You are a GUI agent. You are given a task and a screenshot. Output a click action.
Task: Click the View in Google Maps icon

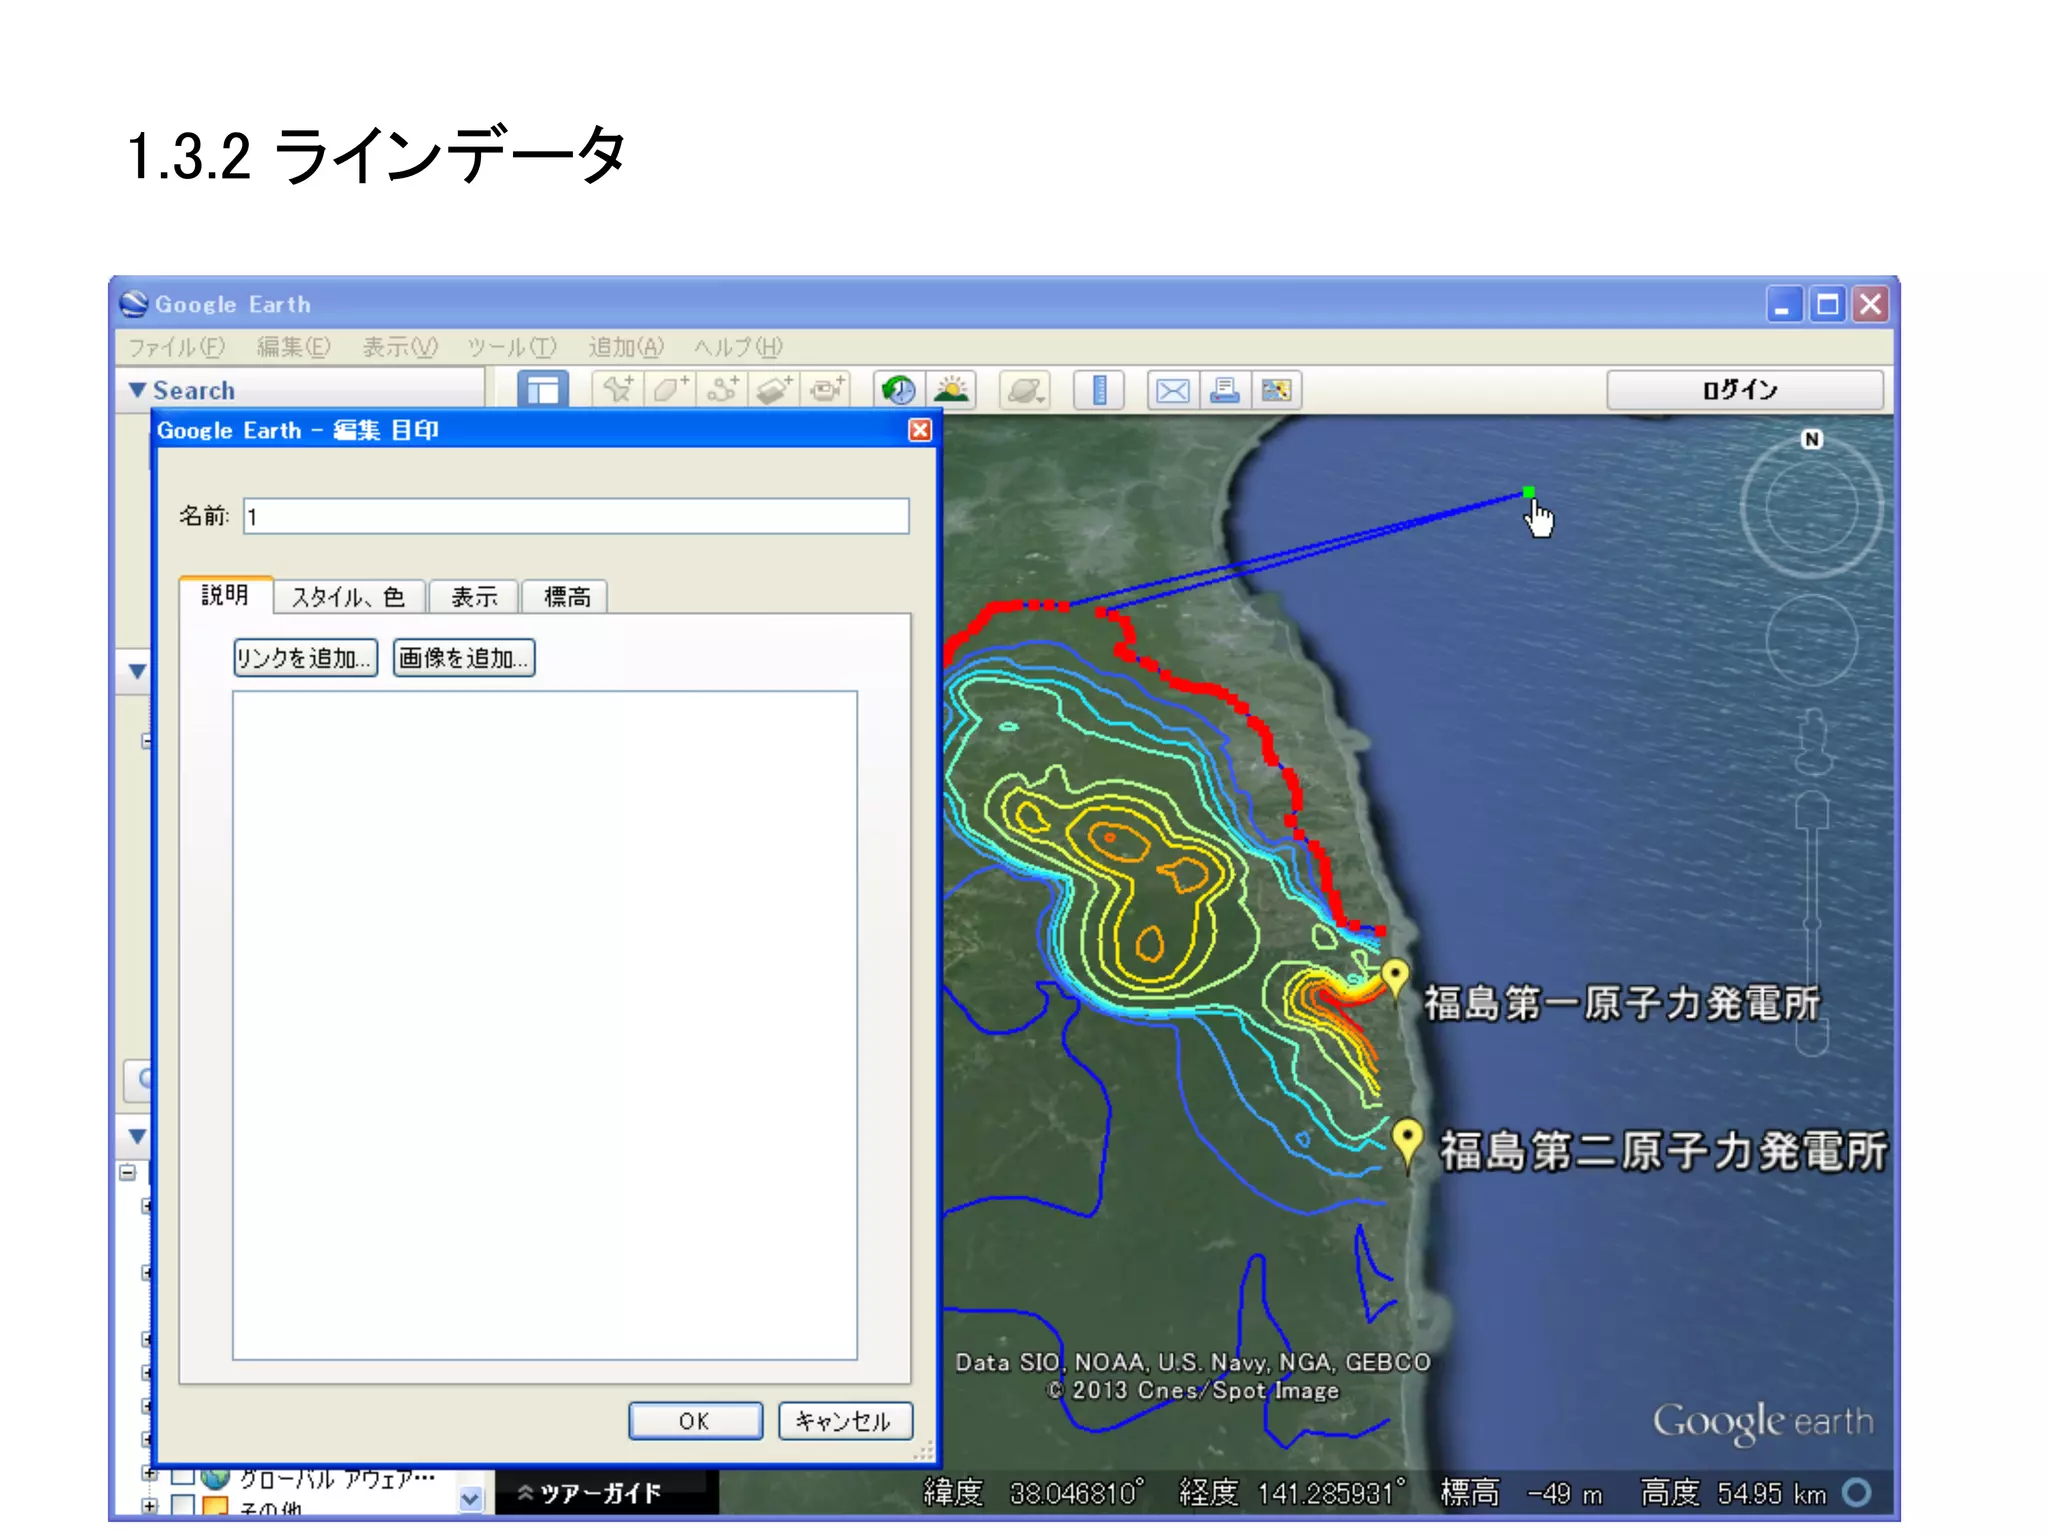[1276, 390]
